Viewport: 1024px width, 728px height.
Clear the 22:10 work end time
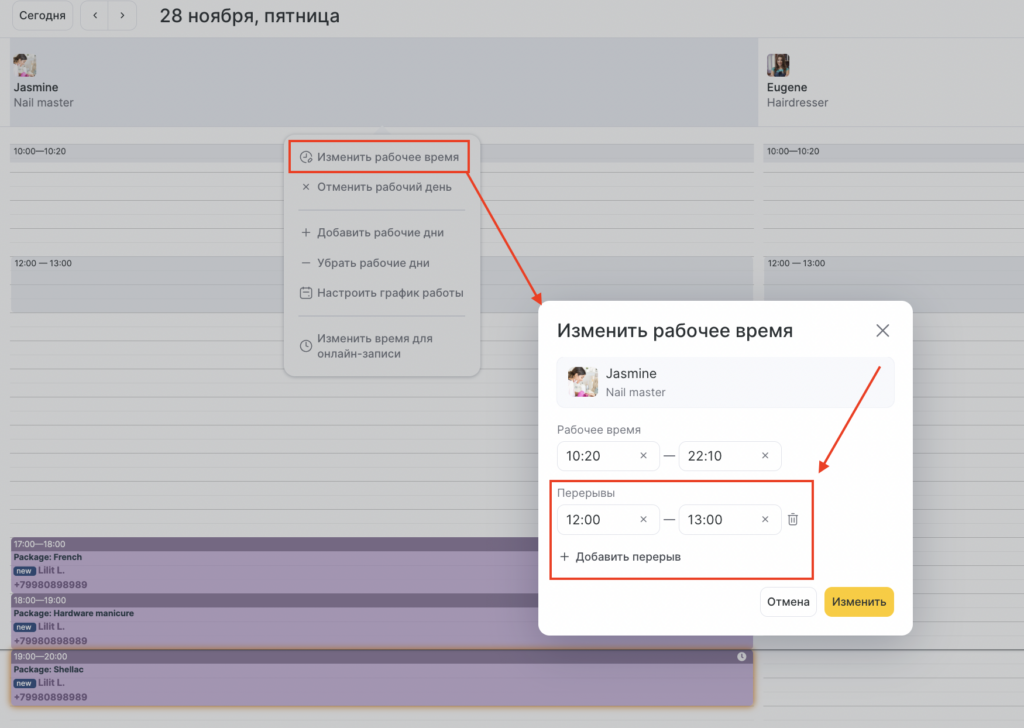click(x=765, y=456)
